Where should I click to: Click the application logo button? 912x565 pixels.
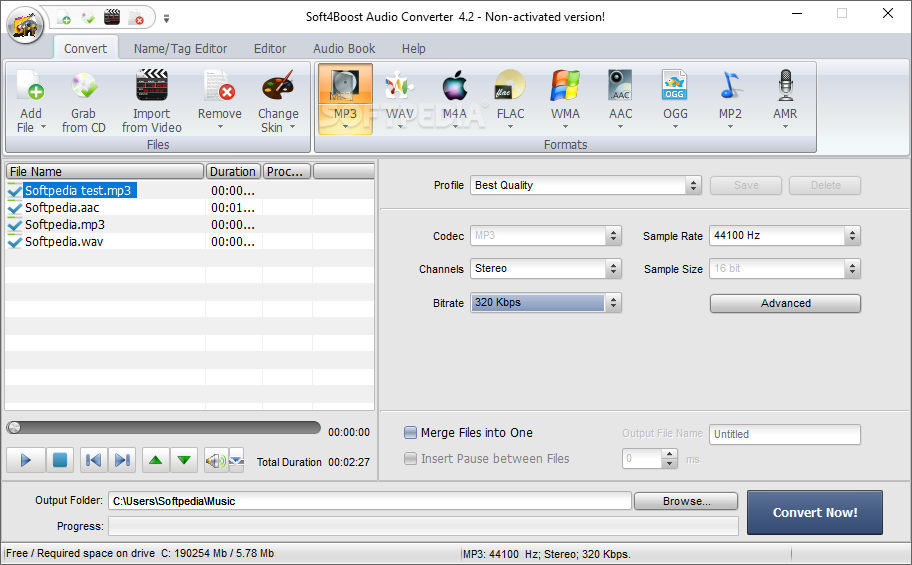coord(25,25)
